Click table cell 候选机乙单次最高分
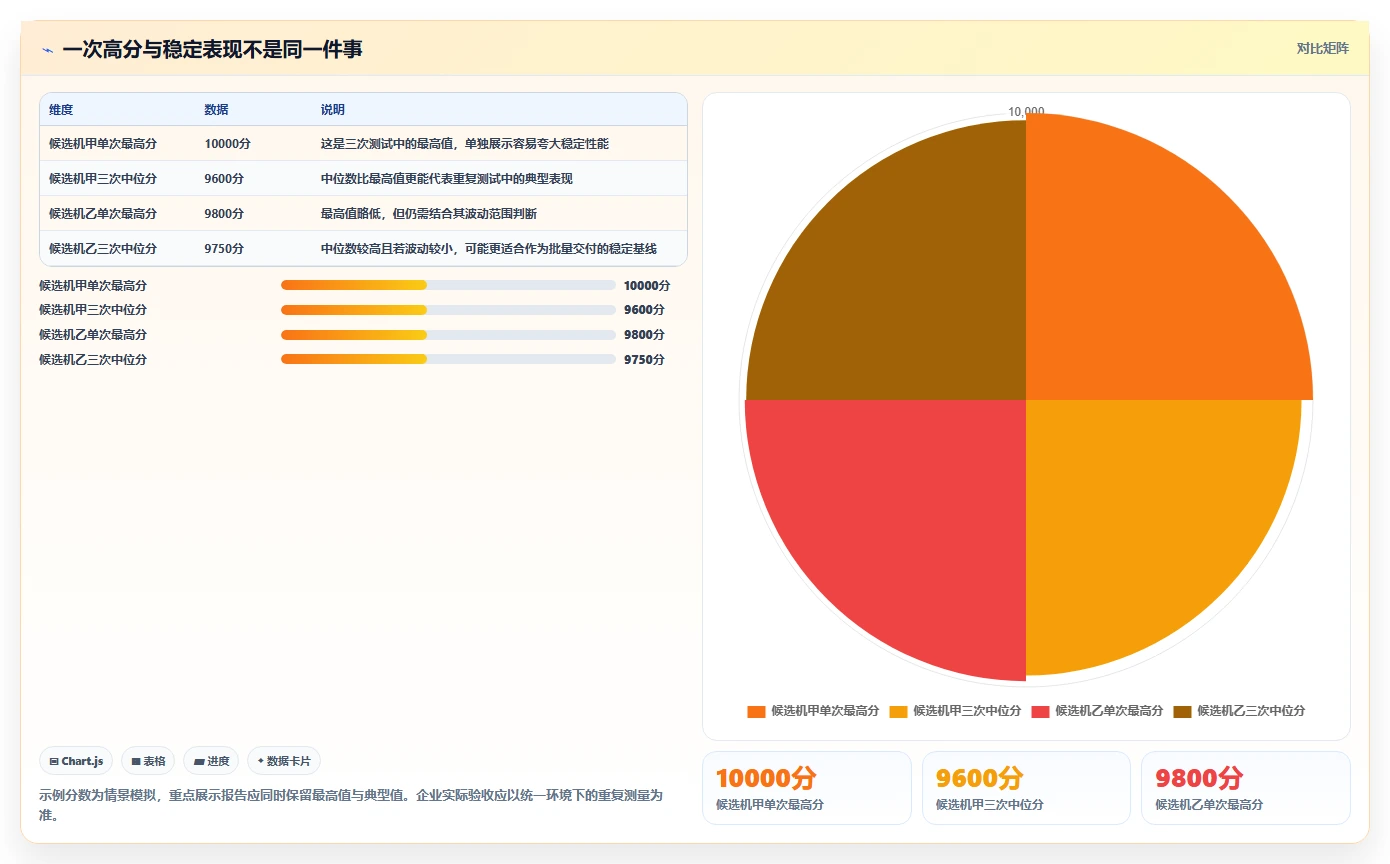 pyautogui.click(x=103, y=214)
